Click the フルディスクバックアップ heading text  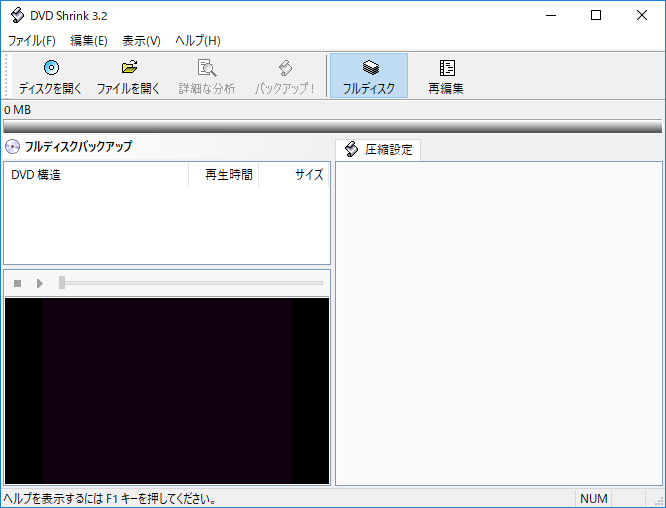click(79, 147)
